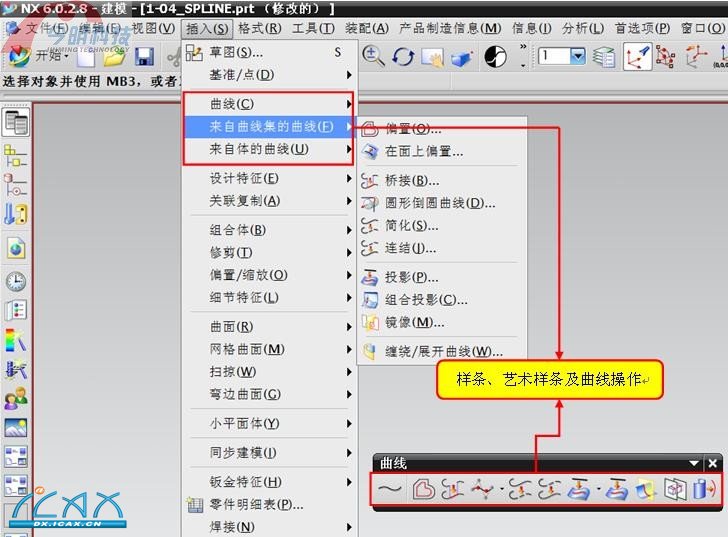Viewport: 728px width, 537px height.
Task: Click the black-white shaded display icon
Action: pos(495,57)
